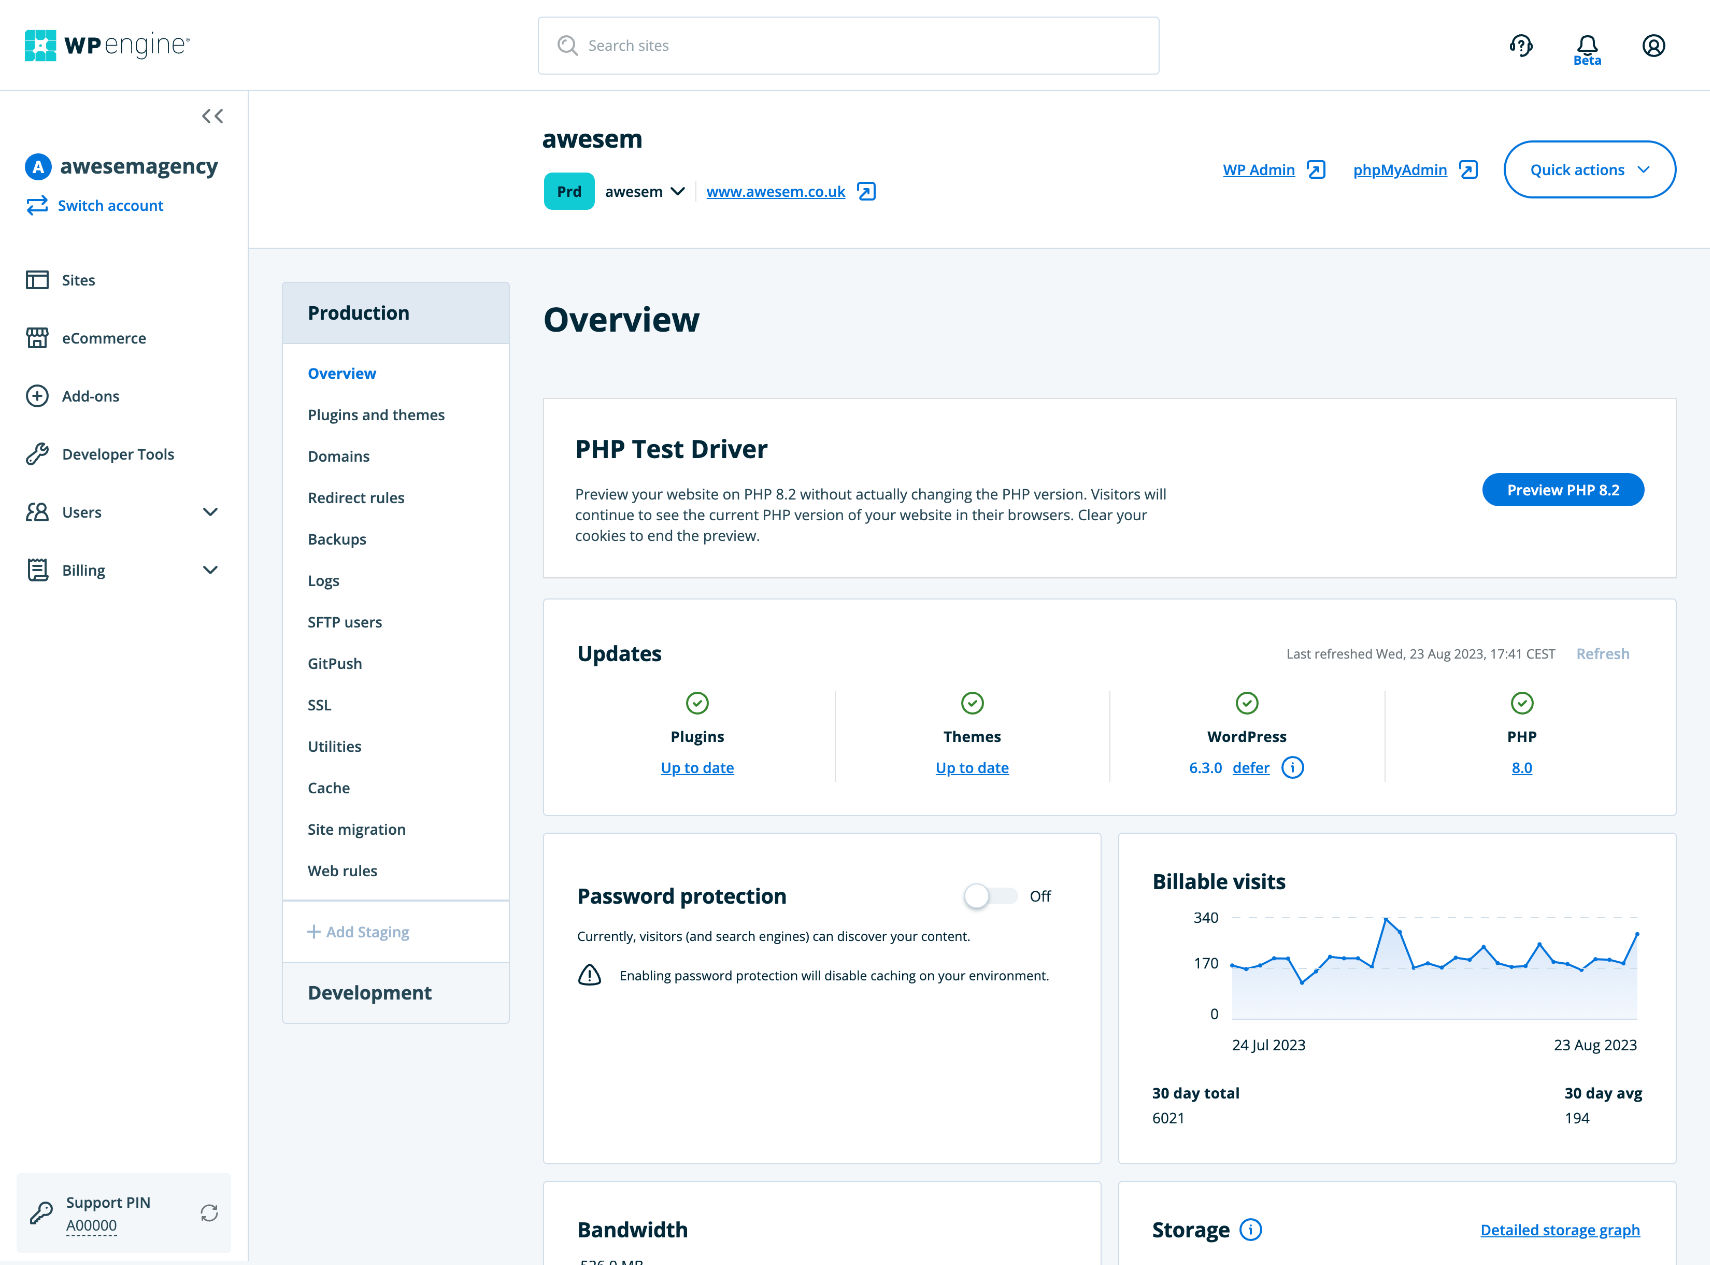
Task: Open the help support headset icon
Action: coord(1521,45)
